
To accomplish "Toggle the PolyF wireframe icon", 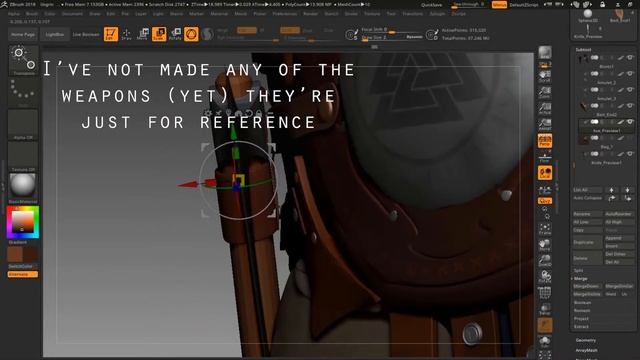I will (544, 293).
